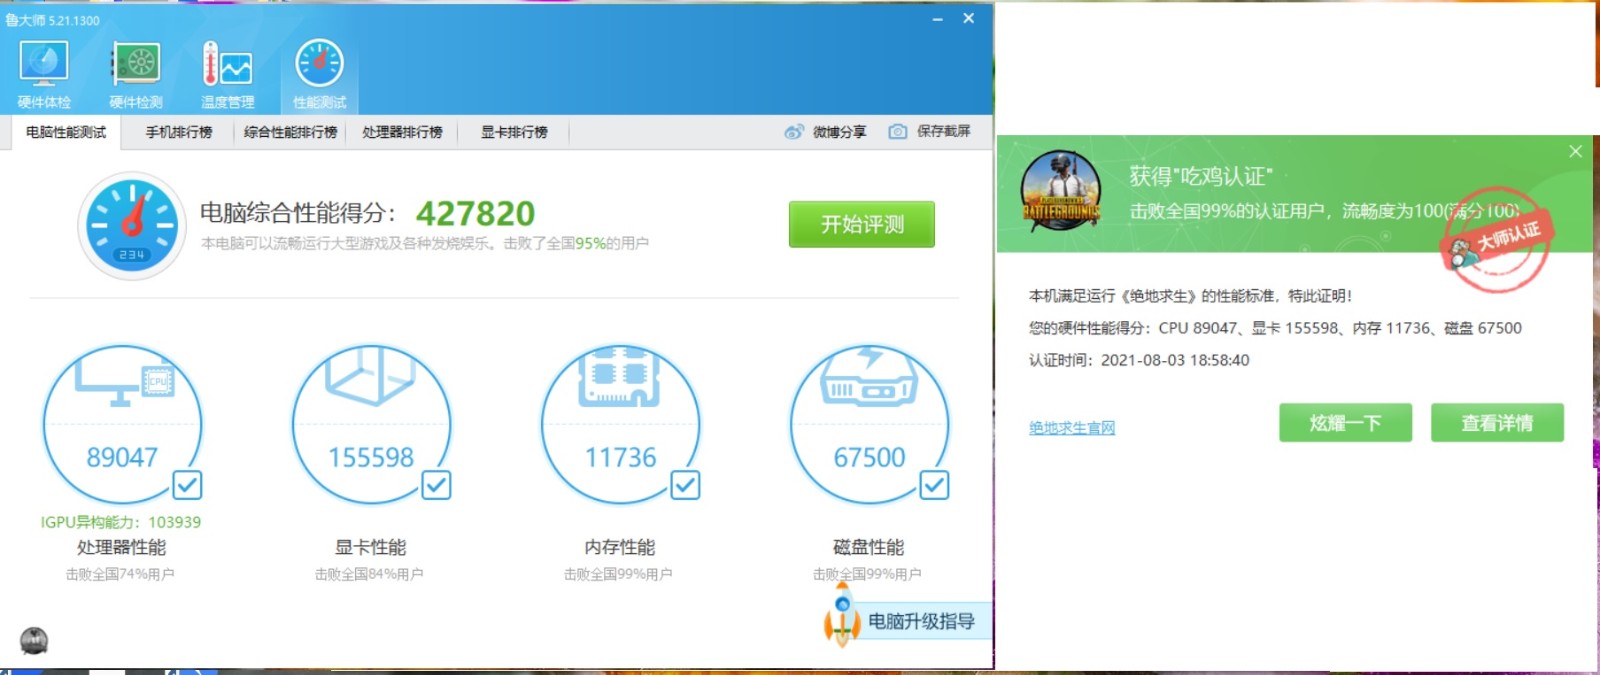1600x675 pixels.
Task: Click the 击败全国84%用户 text
Action: point(369,574)
